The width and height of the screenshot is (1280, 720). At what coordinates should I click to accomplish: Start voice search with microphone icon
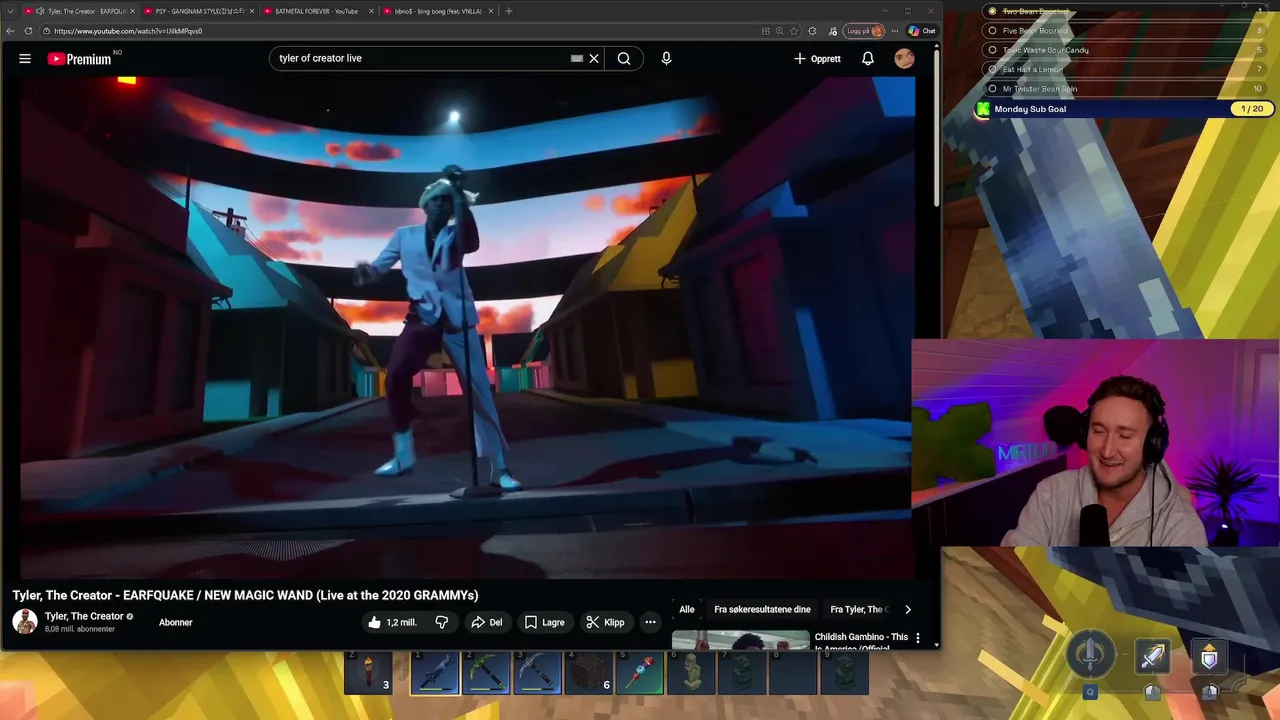point(666,58)
